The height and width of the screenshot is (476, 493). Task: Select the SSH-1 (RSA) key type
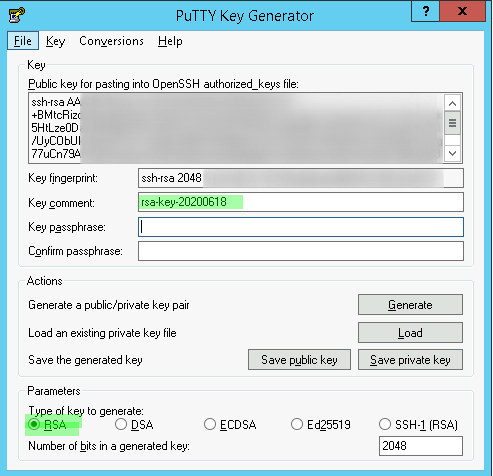pos(418,425)
